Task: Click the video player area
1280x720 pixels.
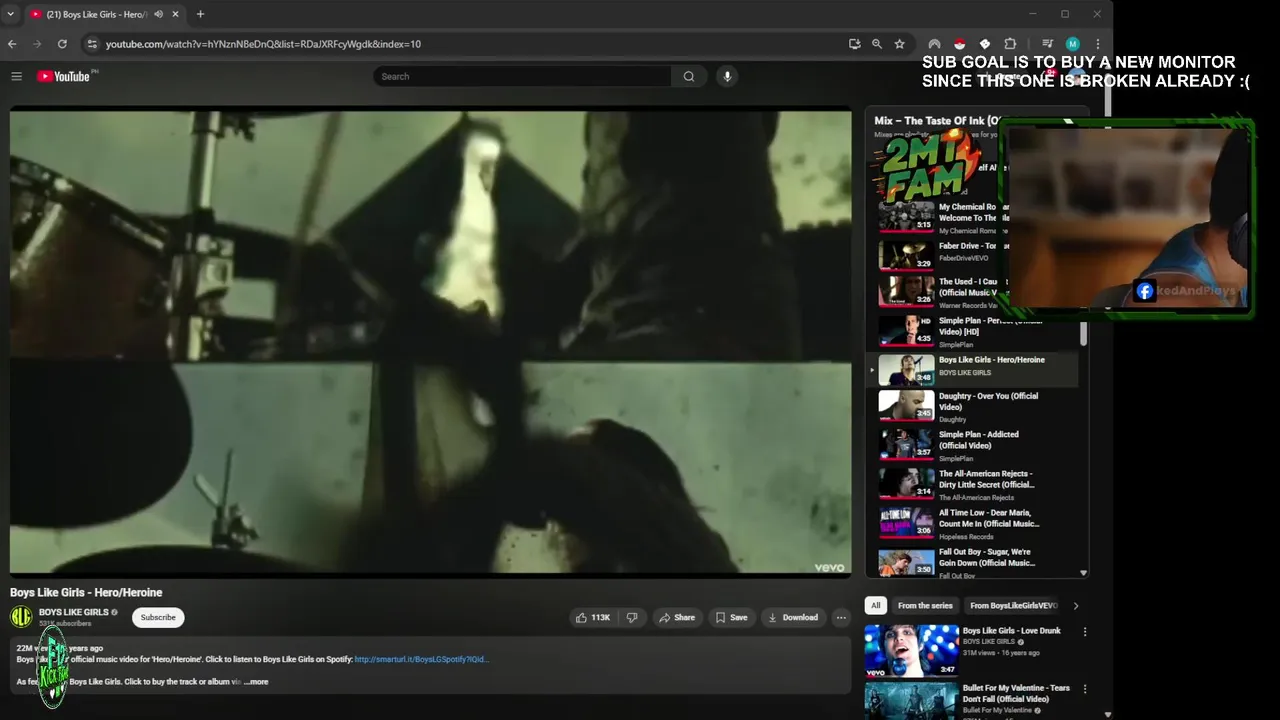Action: 430,341
